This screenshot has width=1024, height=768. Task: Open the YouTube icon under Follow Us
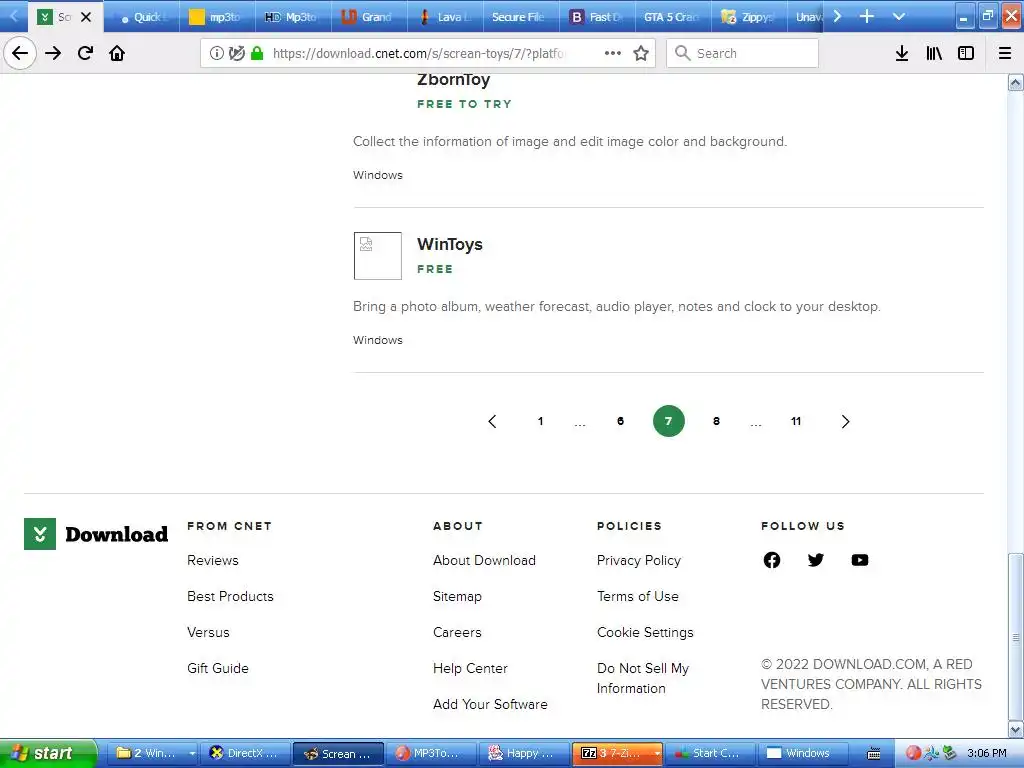pos(860,560)
